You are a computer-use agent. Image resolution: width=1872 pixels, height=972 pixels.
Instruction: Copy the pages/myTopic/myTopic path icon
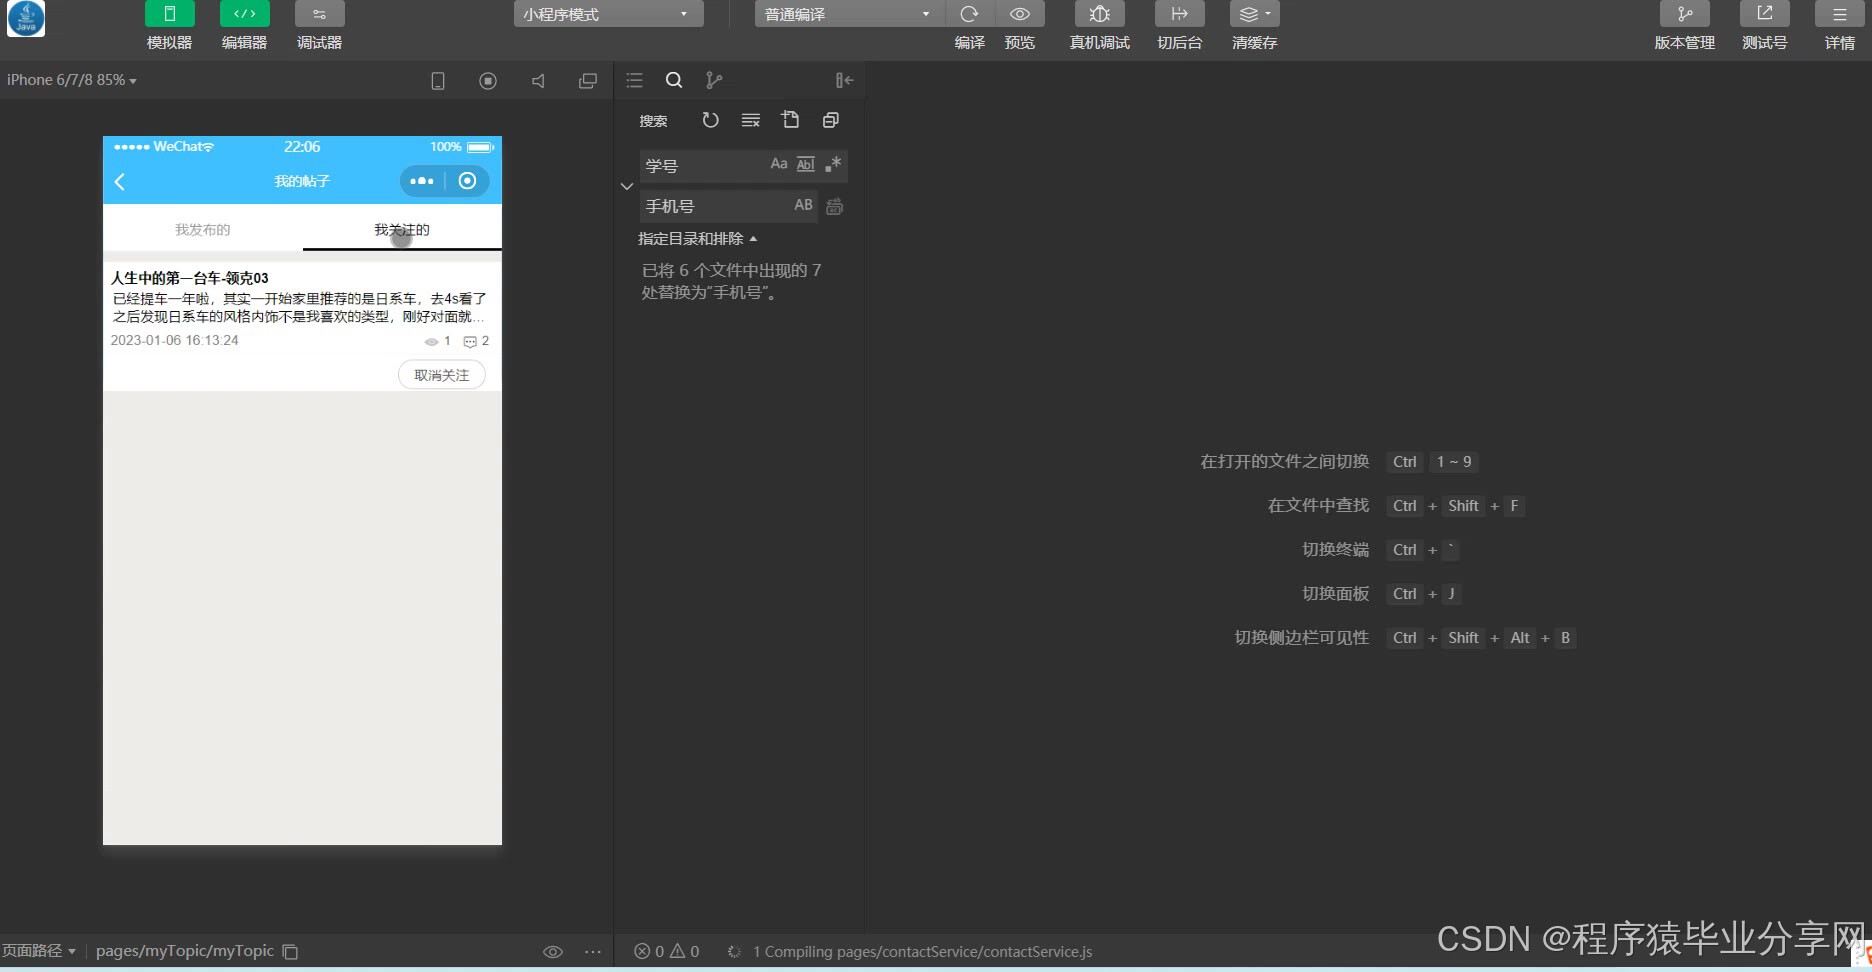tap(290, 952)
